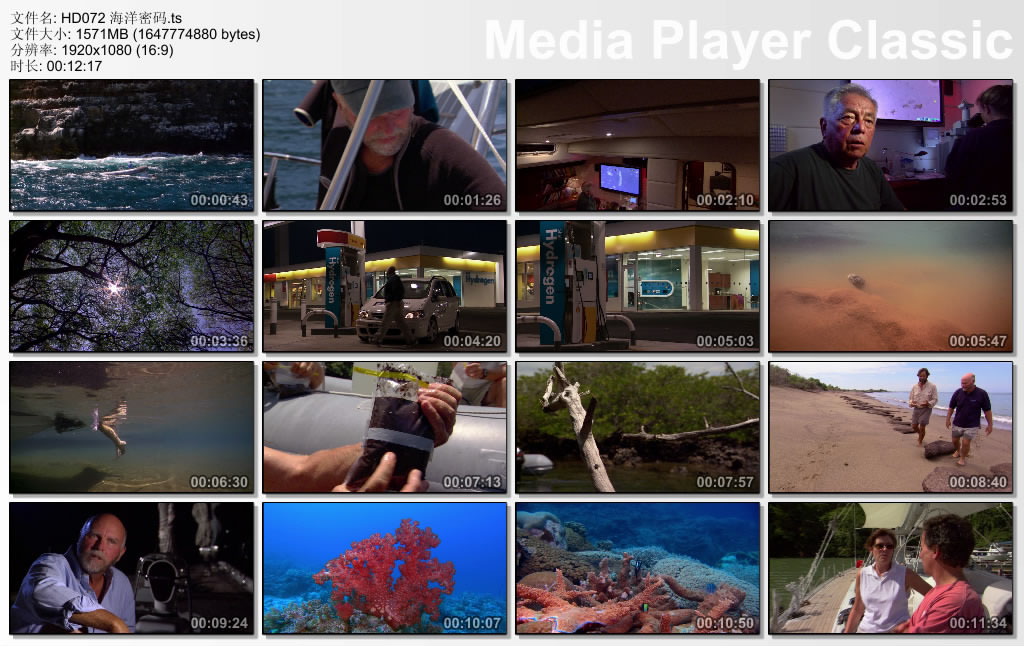This screenshot has width=1024, height=646.
Task: Click the tree canopy sunlight thumbnail
Action: pyautogui.click(x=131, y=286)
